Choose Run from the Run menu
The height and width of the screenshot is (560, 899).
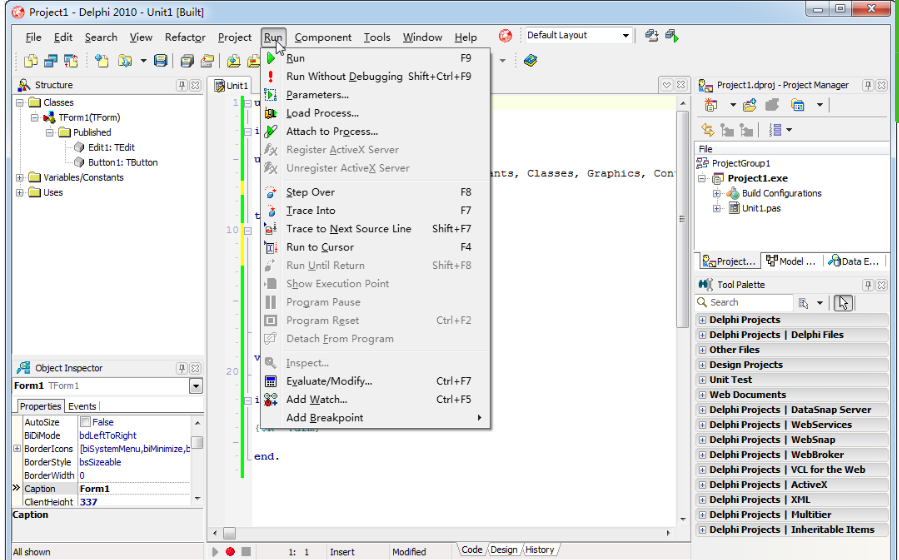pyautogui.click(x=376, y=58)
